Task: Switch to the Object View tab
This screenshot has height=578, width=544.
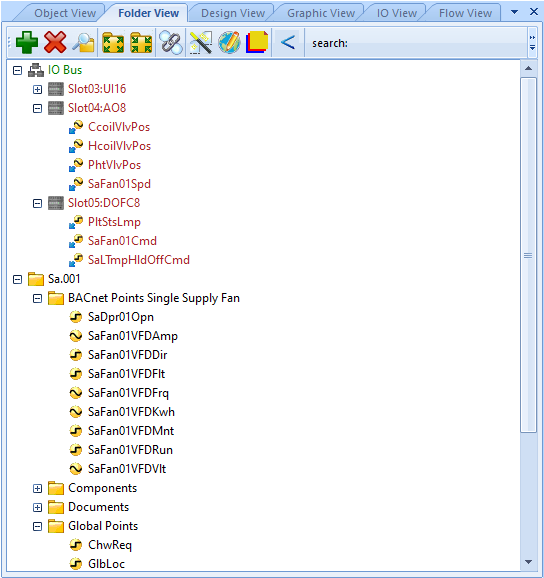Action: coord(65,13)
